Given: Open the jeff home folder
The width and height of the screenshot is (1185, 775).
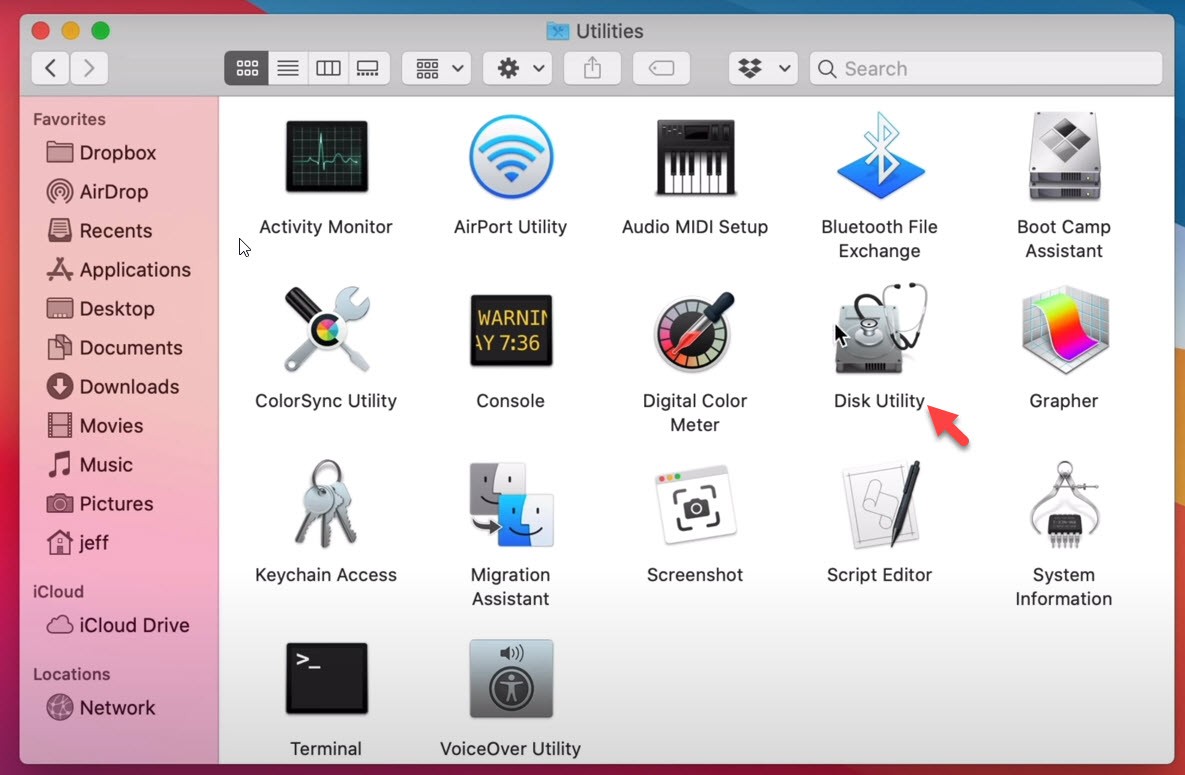Looking at the screenshot, I should pyautogui.click(x=77, y=543).
